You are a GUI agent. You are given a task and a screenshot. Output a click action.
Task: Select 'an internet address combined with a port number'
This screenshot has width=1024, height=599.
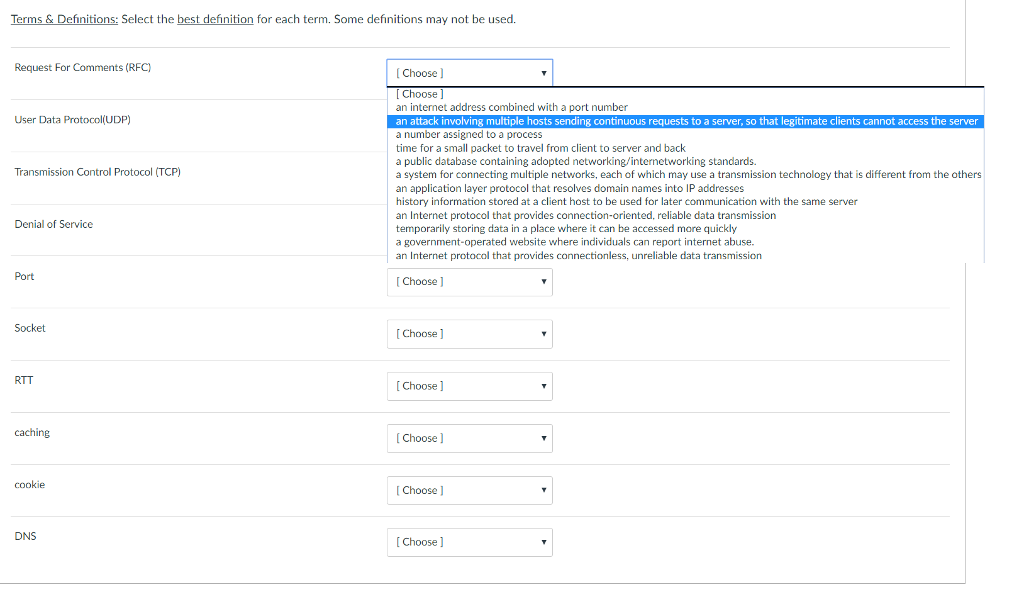click(685, 107)
